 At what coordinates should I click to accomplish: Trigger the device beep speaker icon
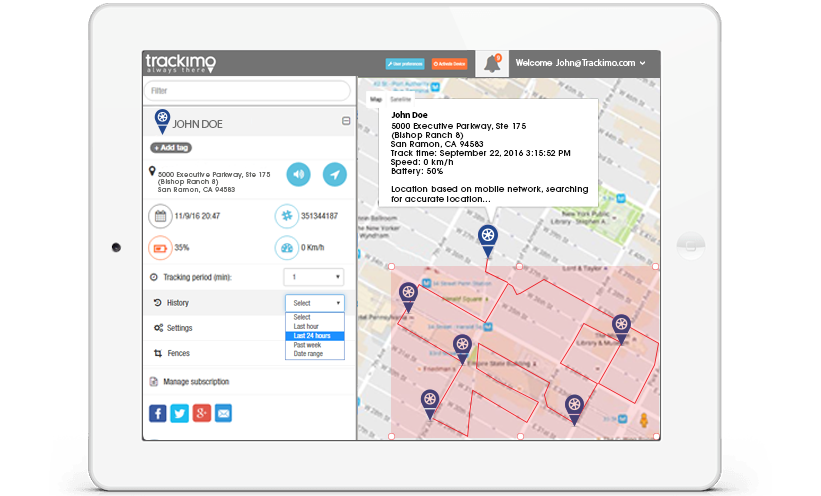click(298, 174)
